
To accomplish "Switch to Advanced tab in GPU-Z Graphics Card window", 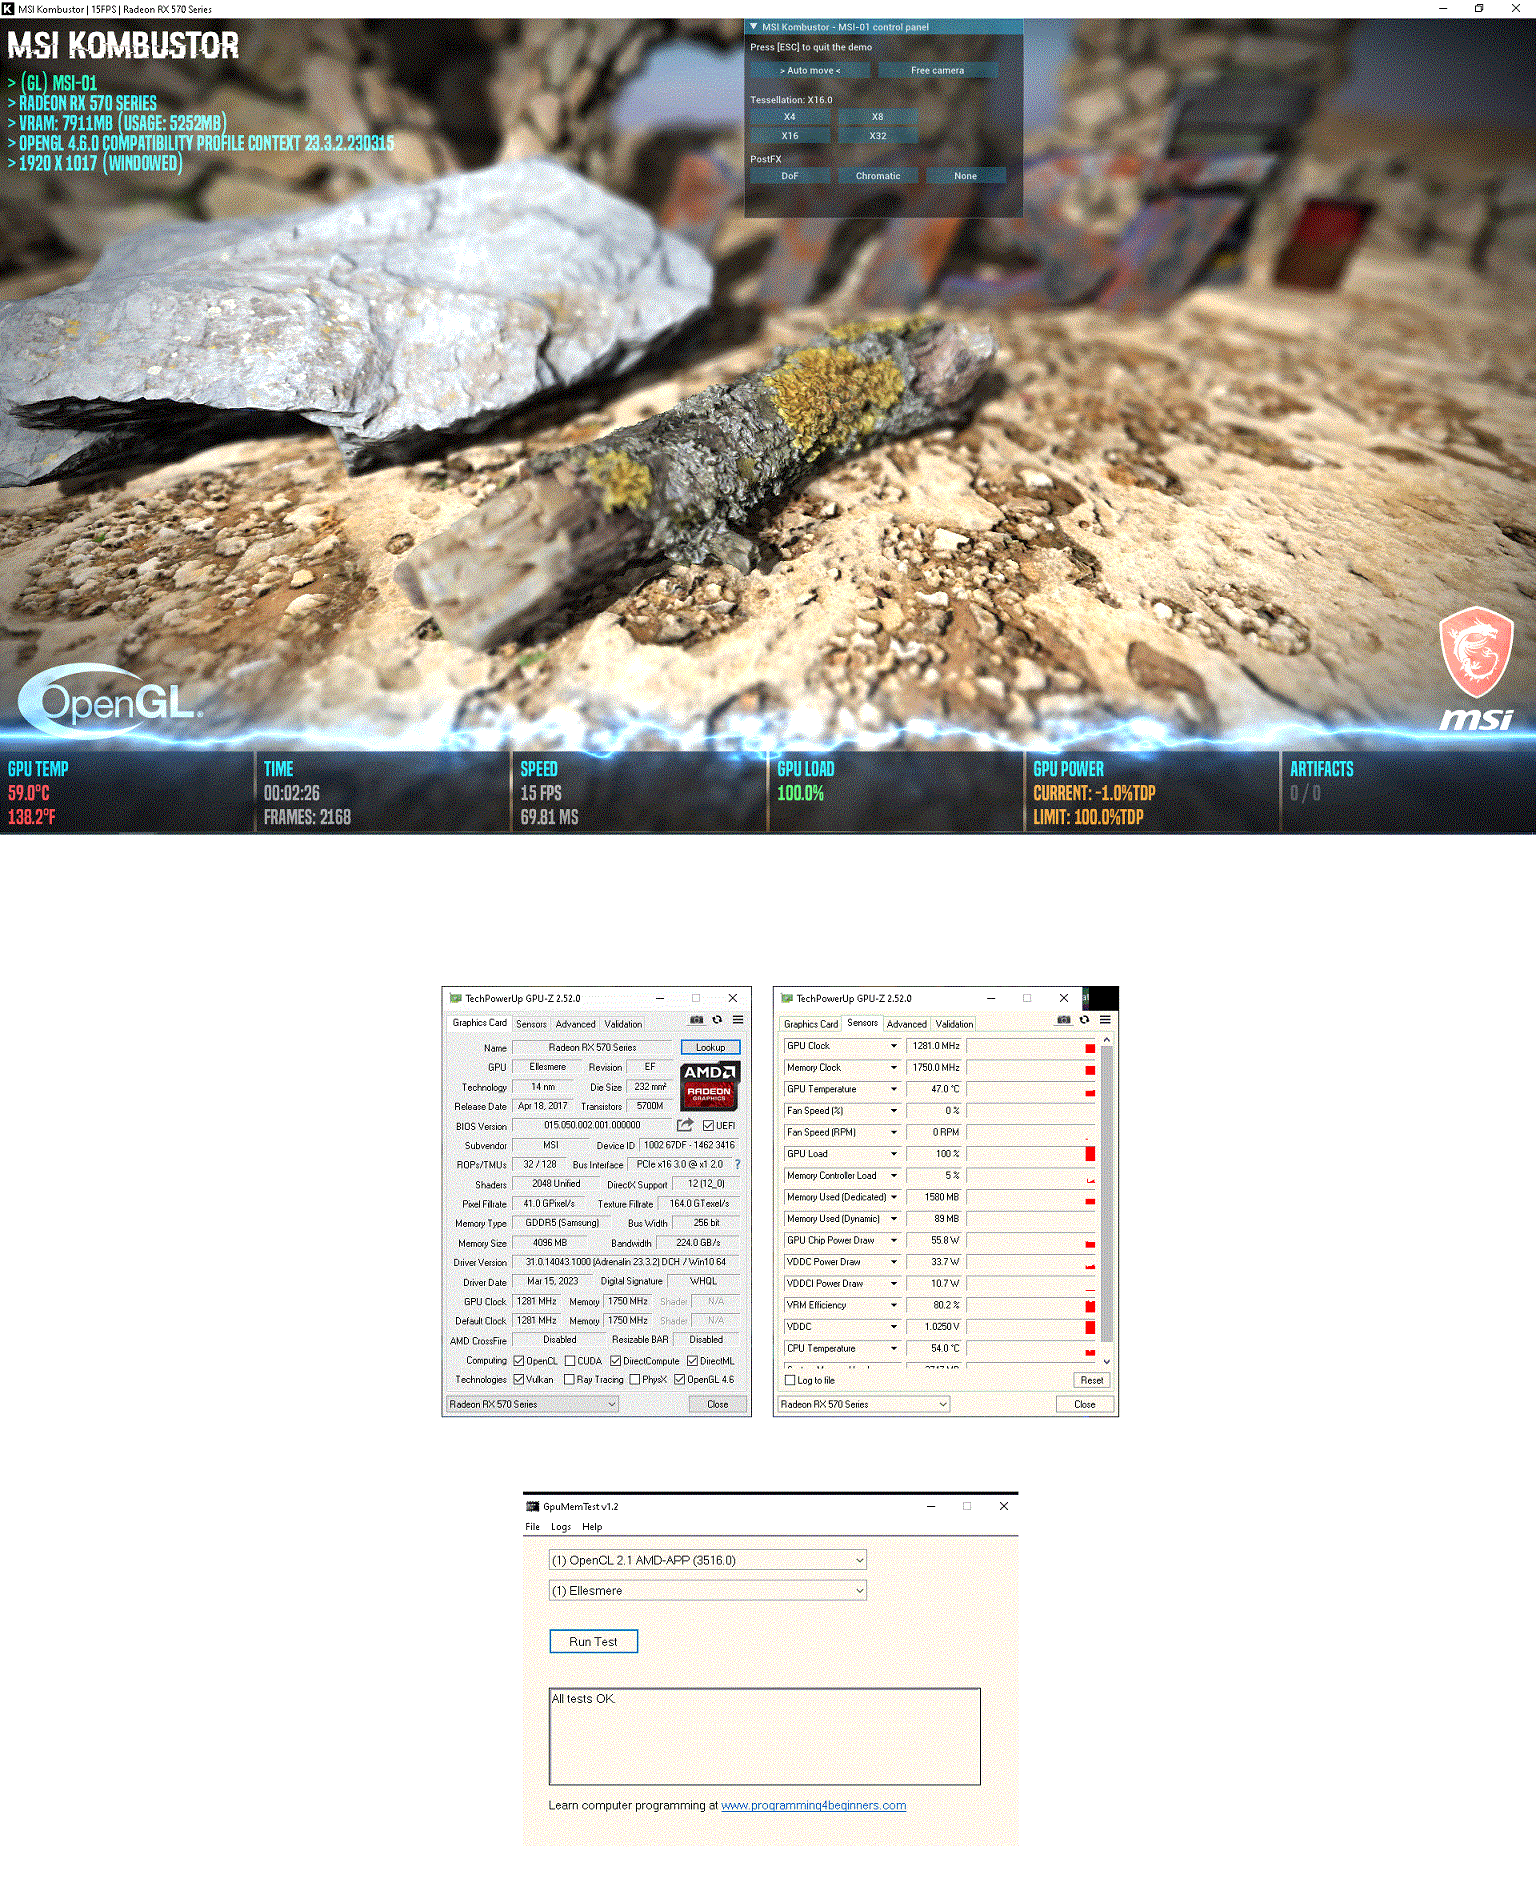I will click(575, 1024).
